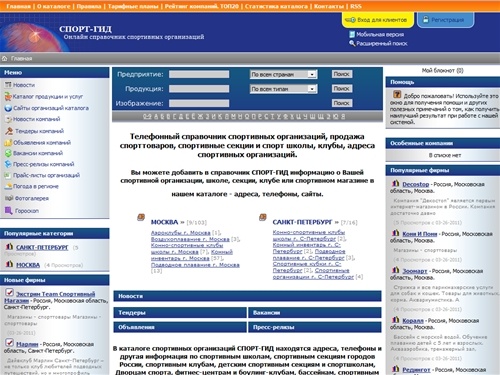The image size is (500, 375).
Task: Click the company icon beside Decostop
Action: 395,183
